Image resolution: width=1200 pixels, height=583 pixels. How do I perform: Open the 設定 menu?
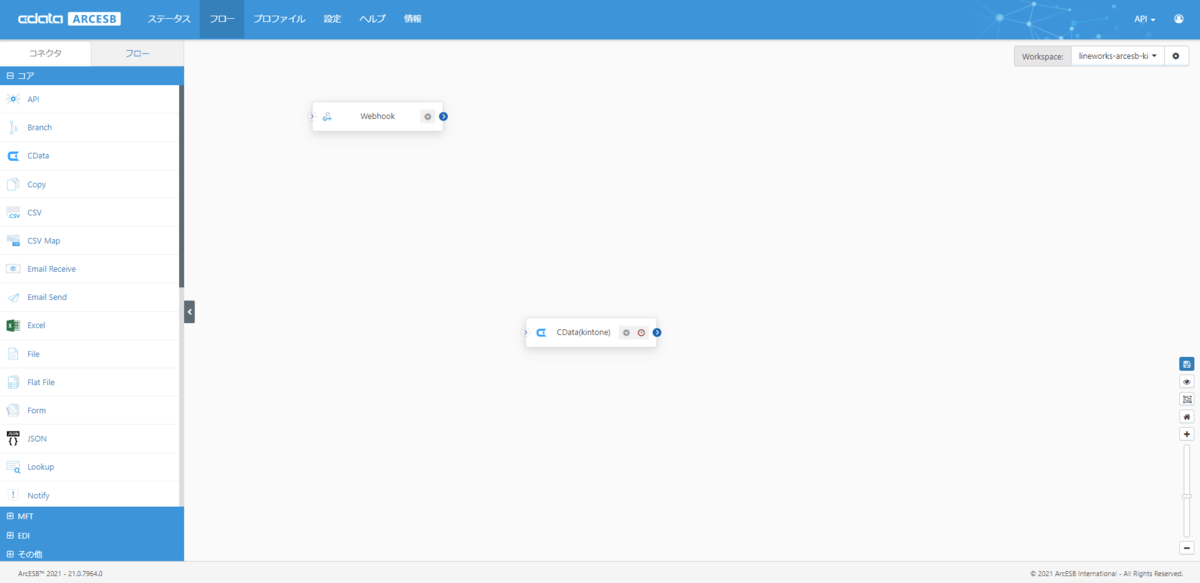[x=333, y=19]
